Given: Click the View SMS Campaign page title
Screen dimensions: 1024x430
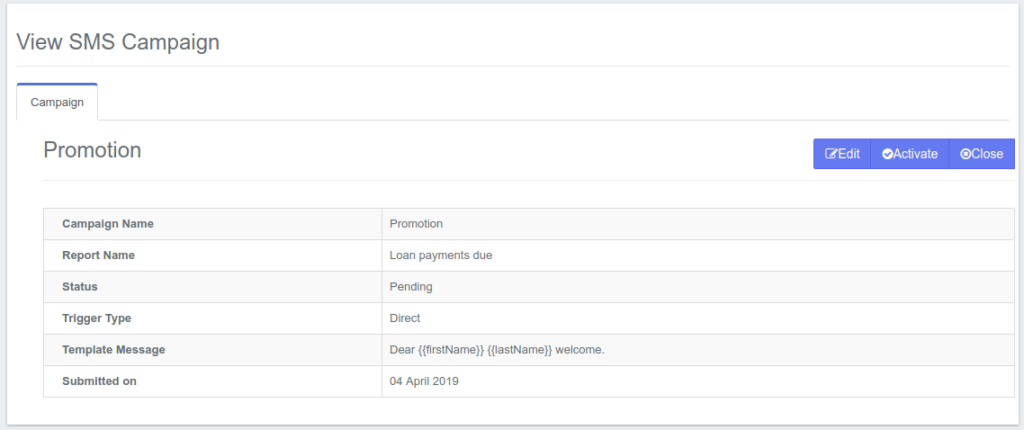Looking at the screenshot, I should point(118,42).
